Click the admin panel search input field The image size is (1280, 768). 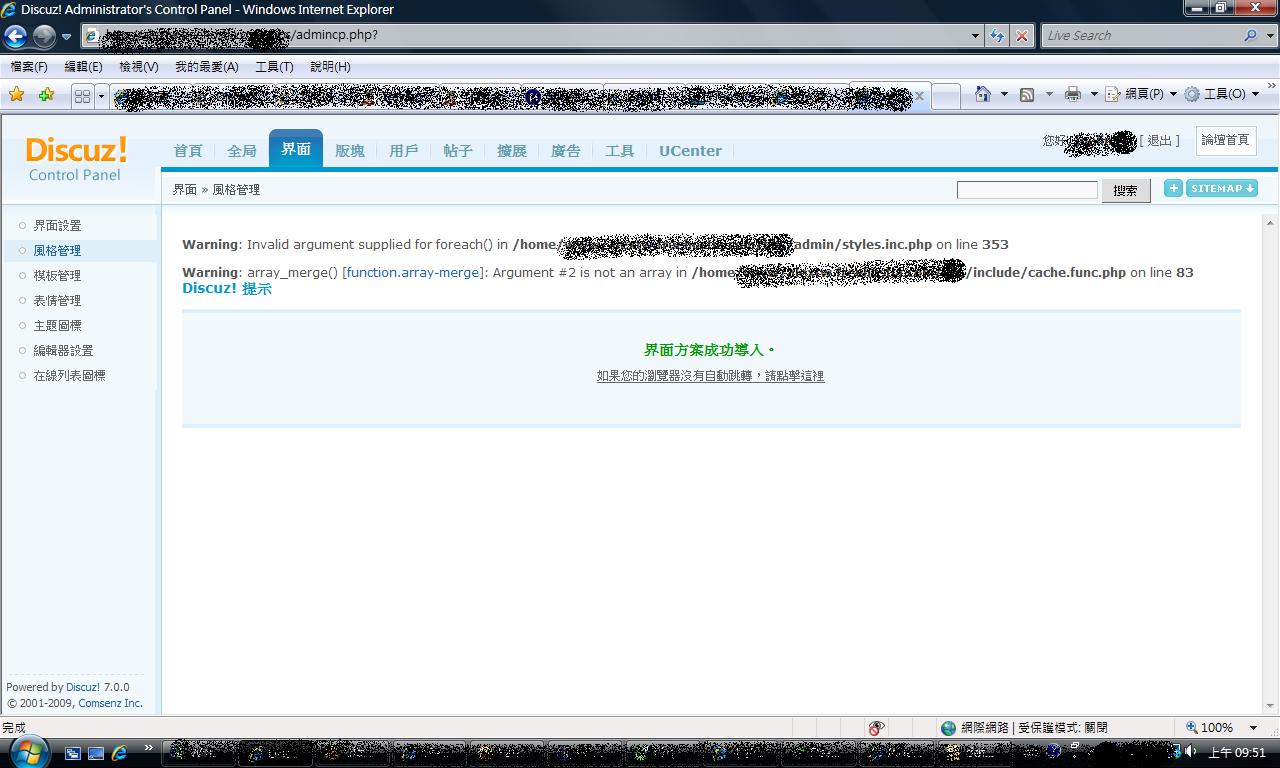pyautogui.click(x=1027, y=190)
